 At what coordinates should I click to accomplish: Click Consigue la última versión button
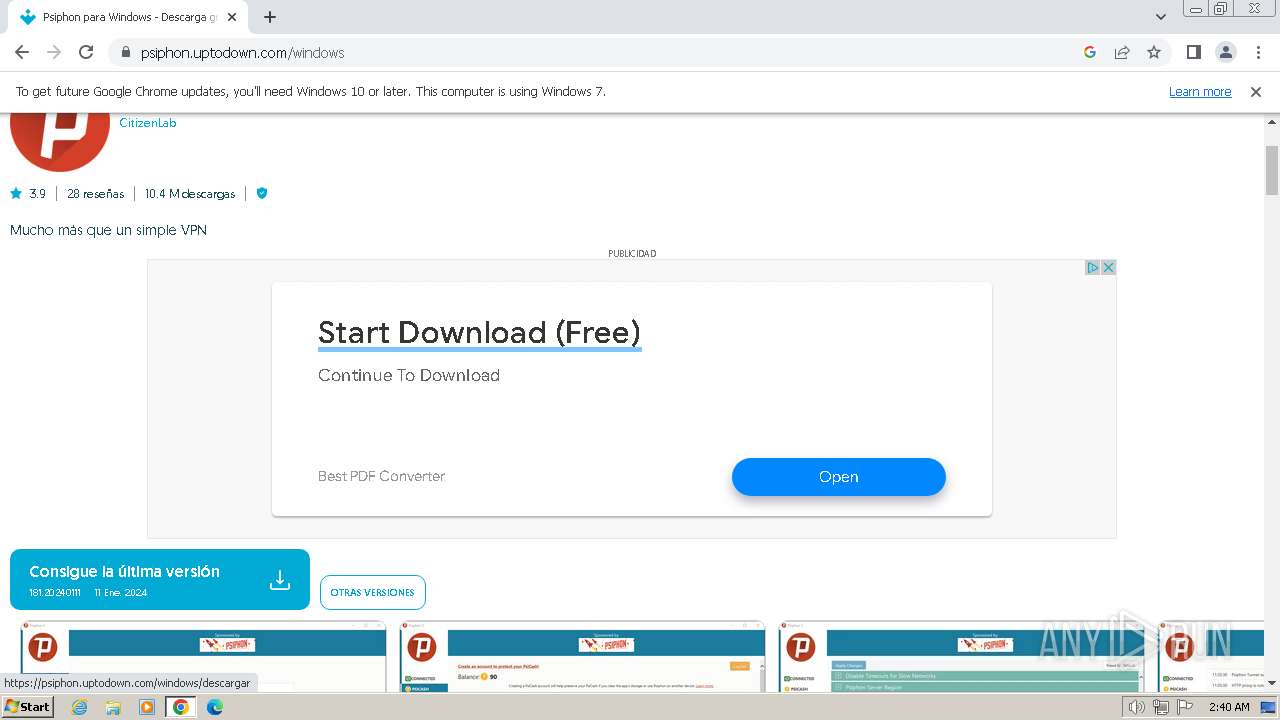pos(160,579)
